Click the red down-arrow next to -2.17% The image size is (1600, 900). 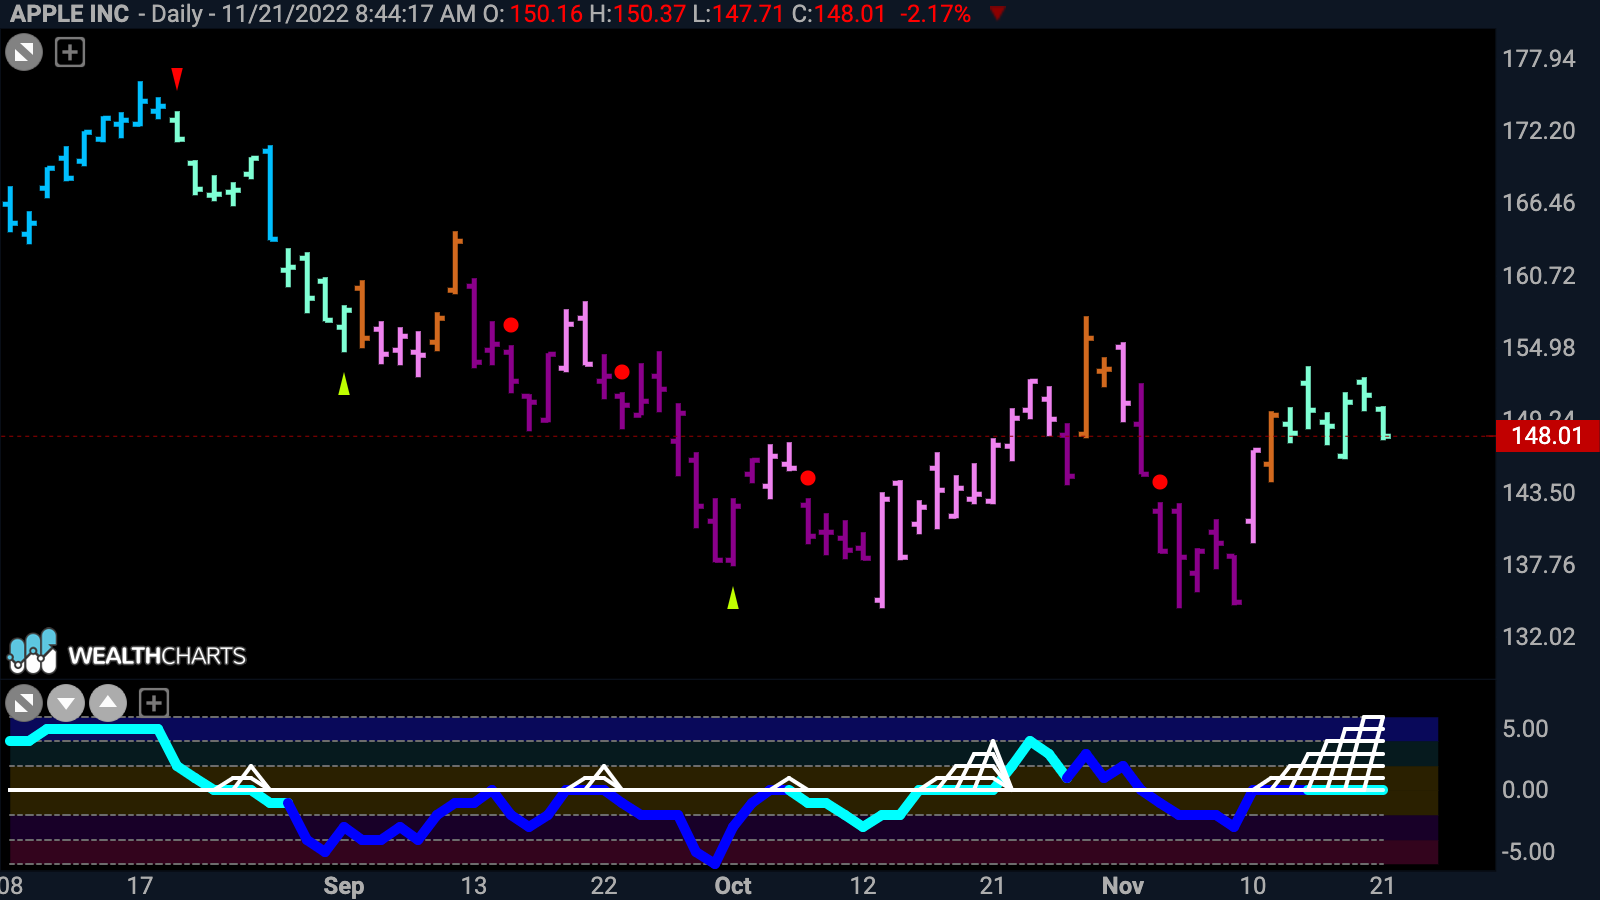997,13
